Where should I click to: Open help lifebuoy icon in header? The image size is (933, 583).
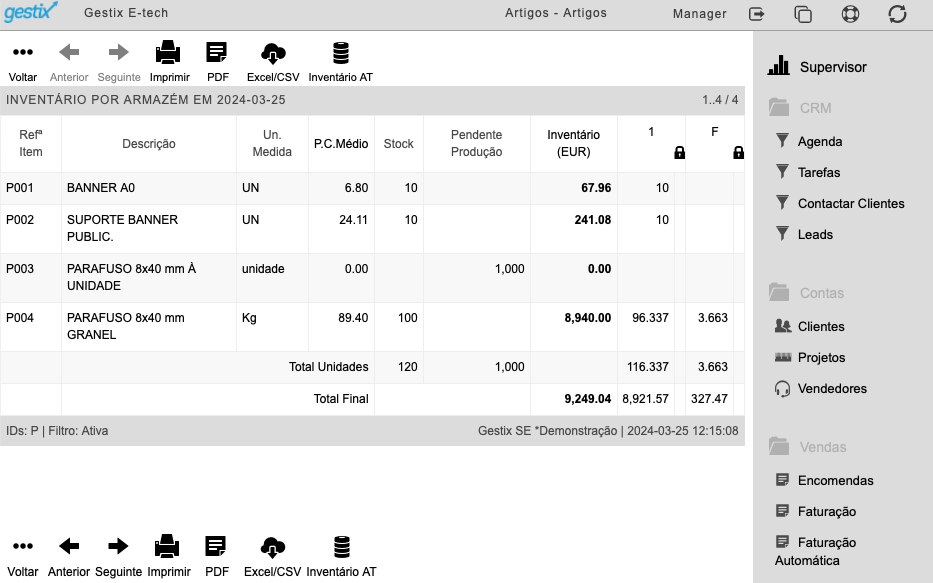click(850, 14)
